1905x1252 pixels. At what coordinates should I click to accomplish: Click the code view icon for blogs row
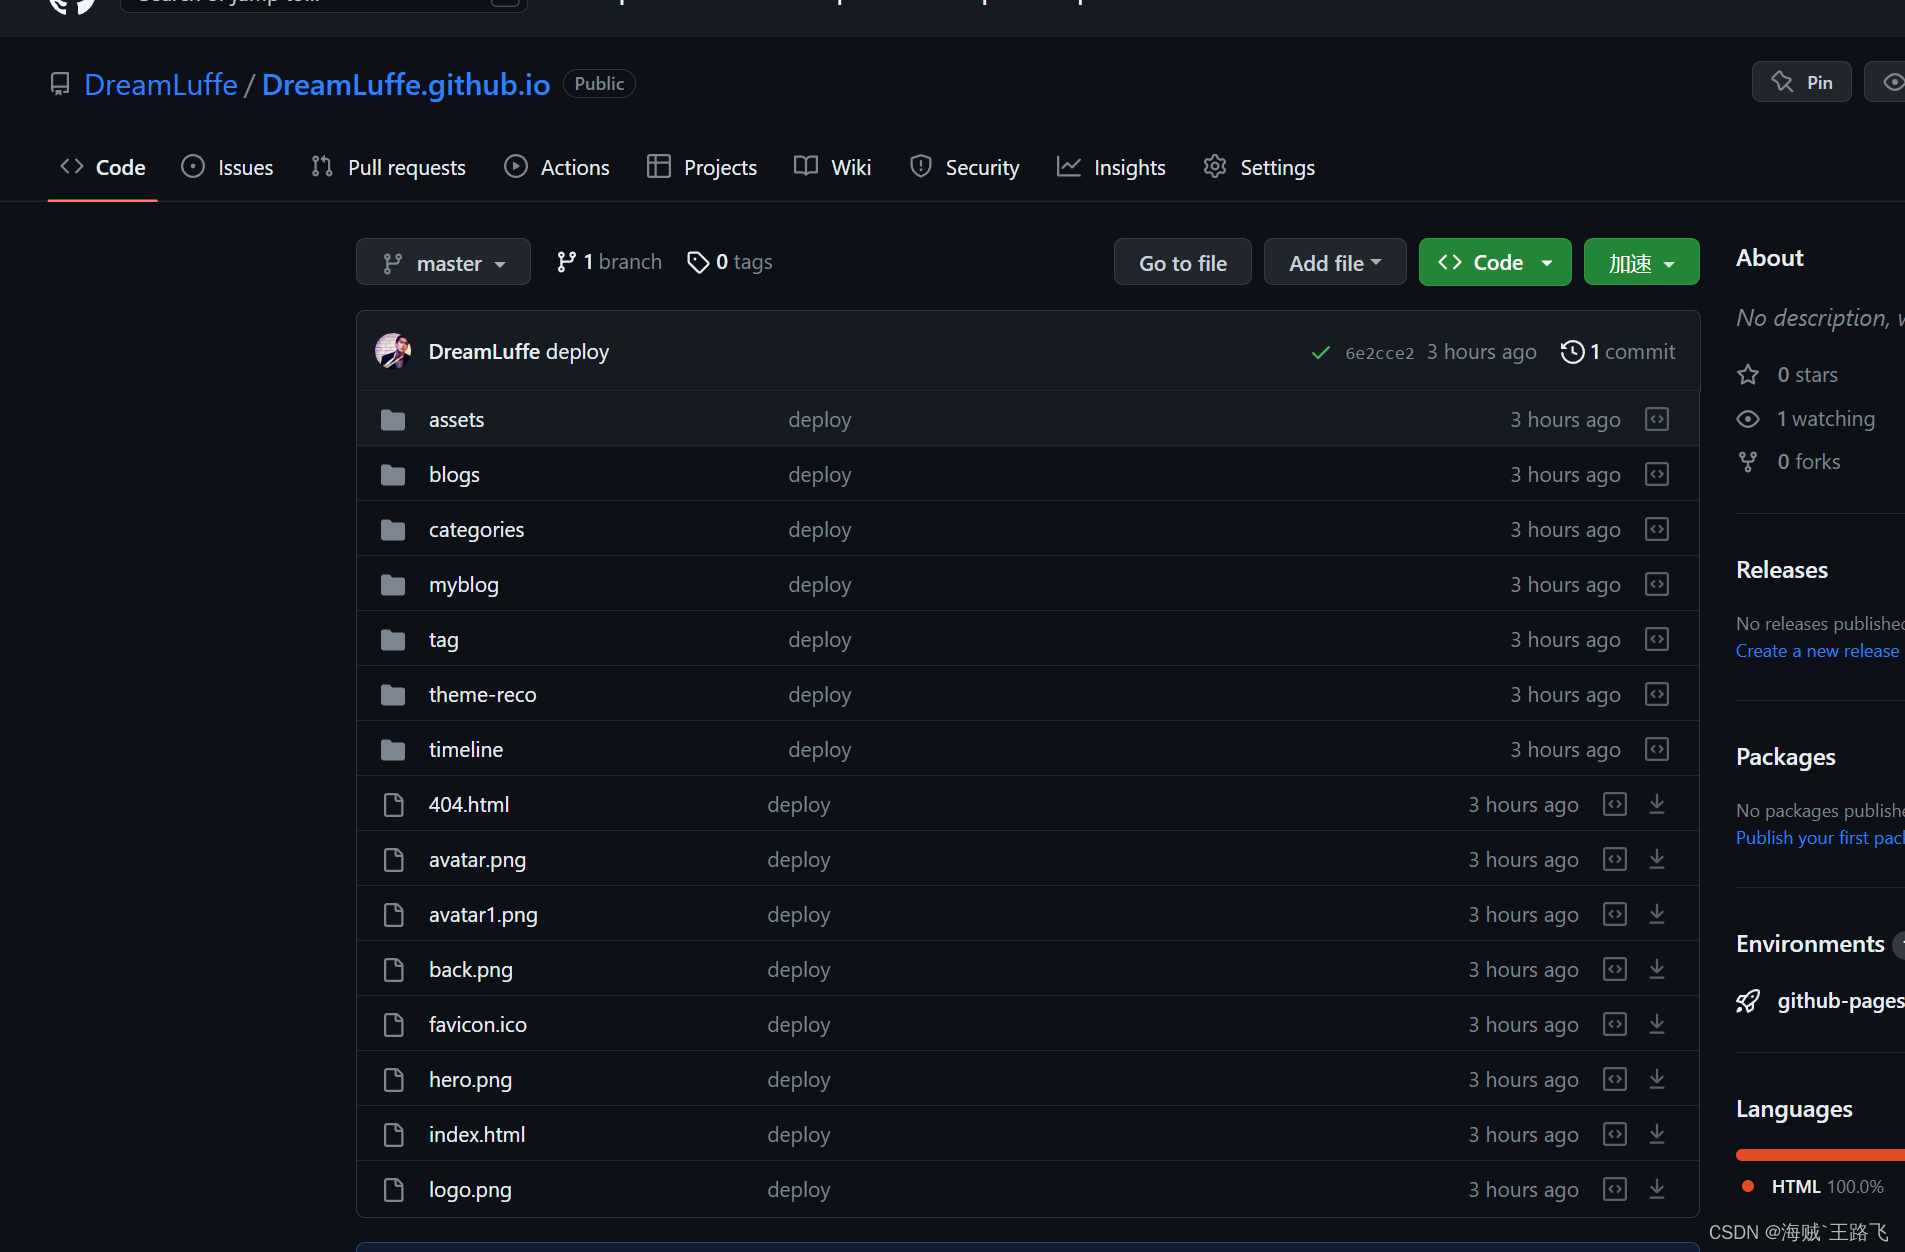(x=1657, y=474)
